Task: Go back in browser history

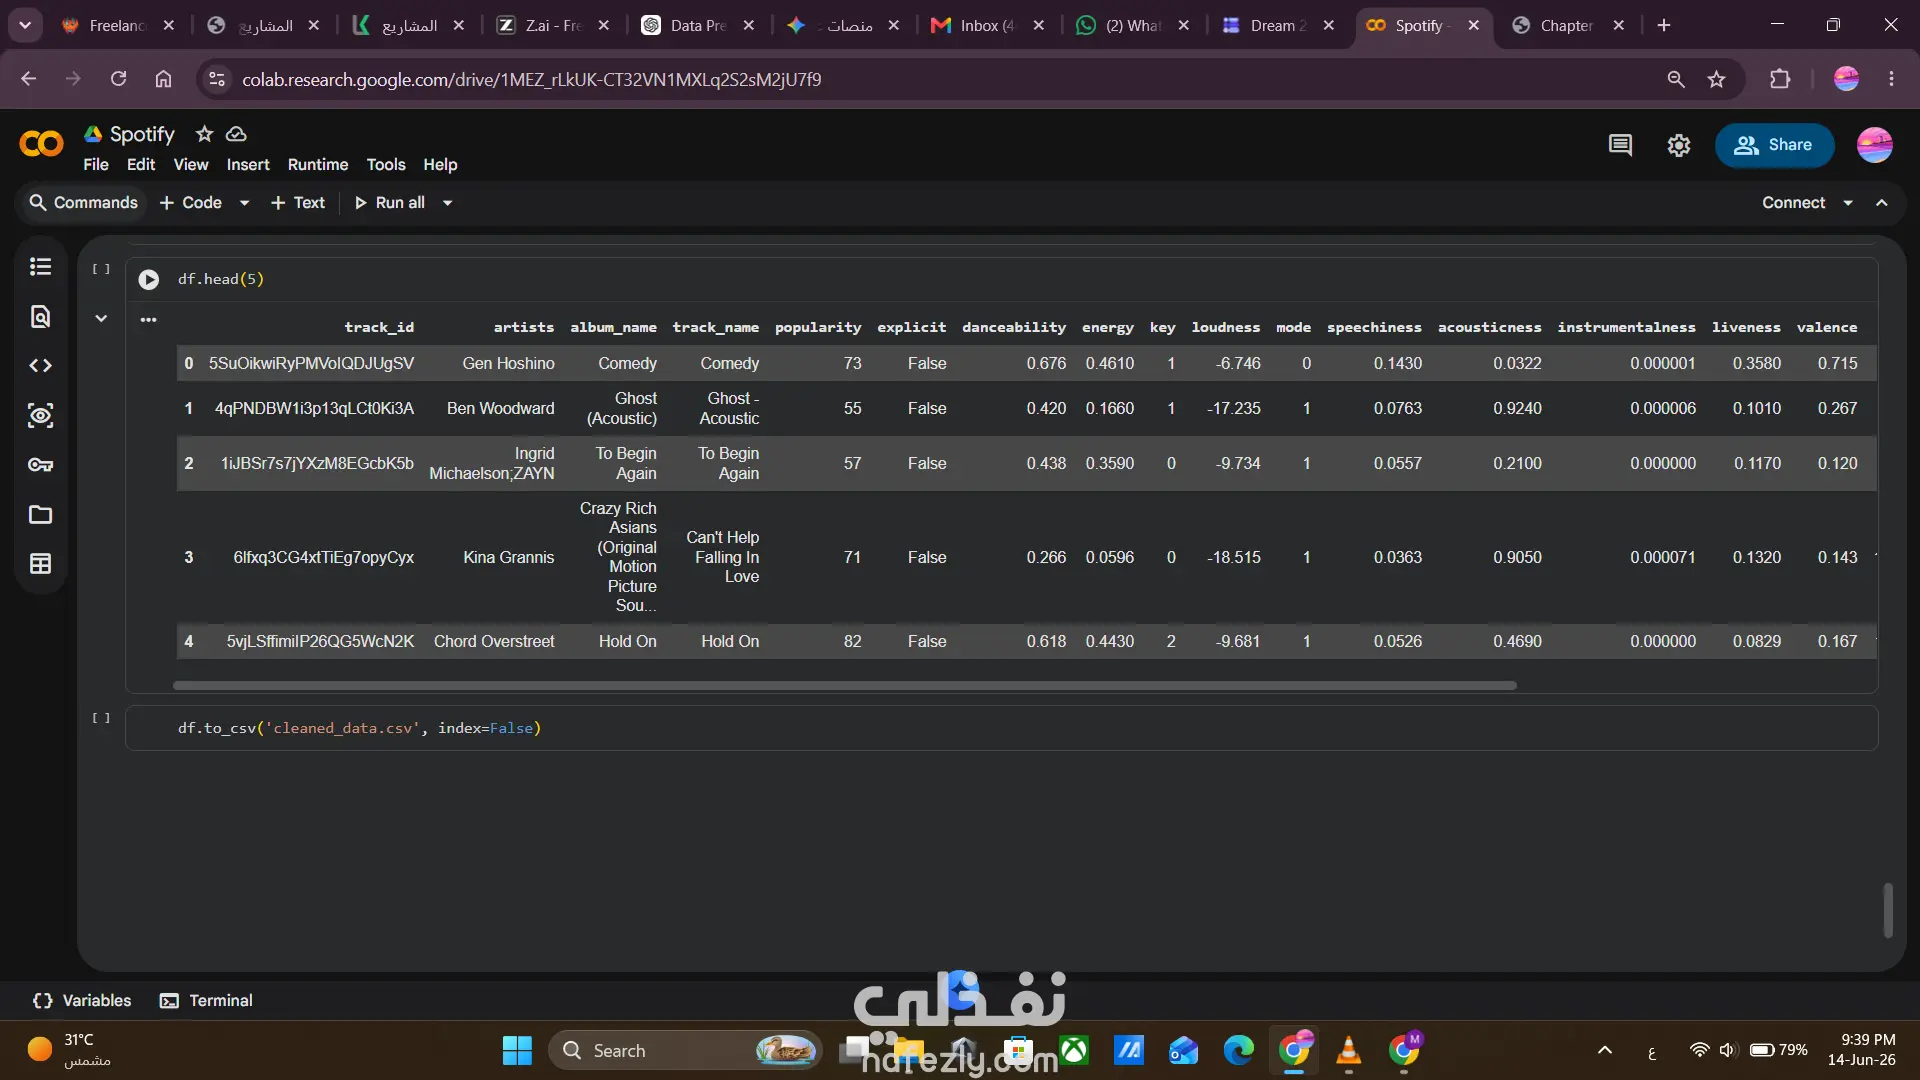Action: [28, 79]
